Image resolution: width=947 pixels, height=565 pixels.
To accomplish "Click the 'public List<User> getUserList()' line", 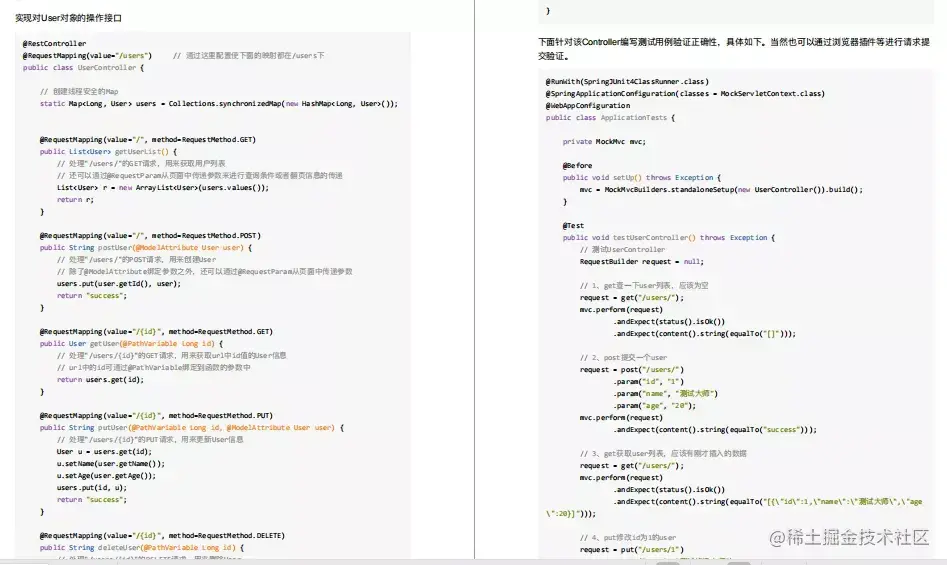I will (109, 152).
